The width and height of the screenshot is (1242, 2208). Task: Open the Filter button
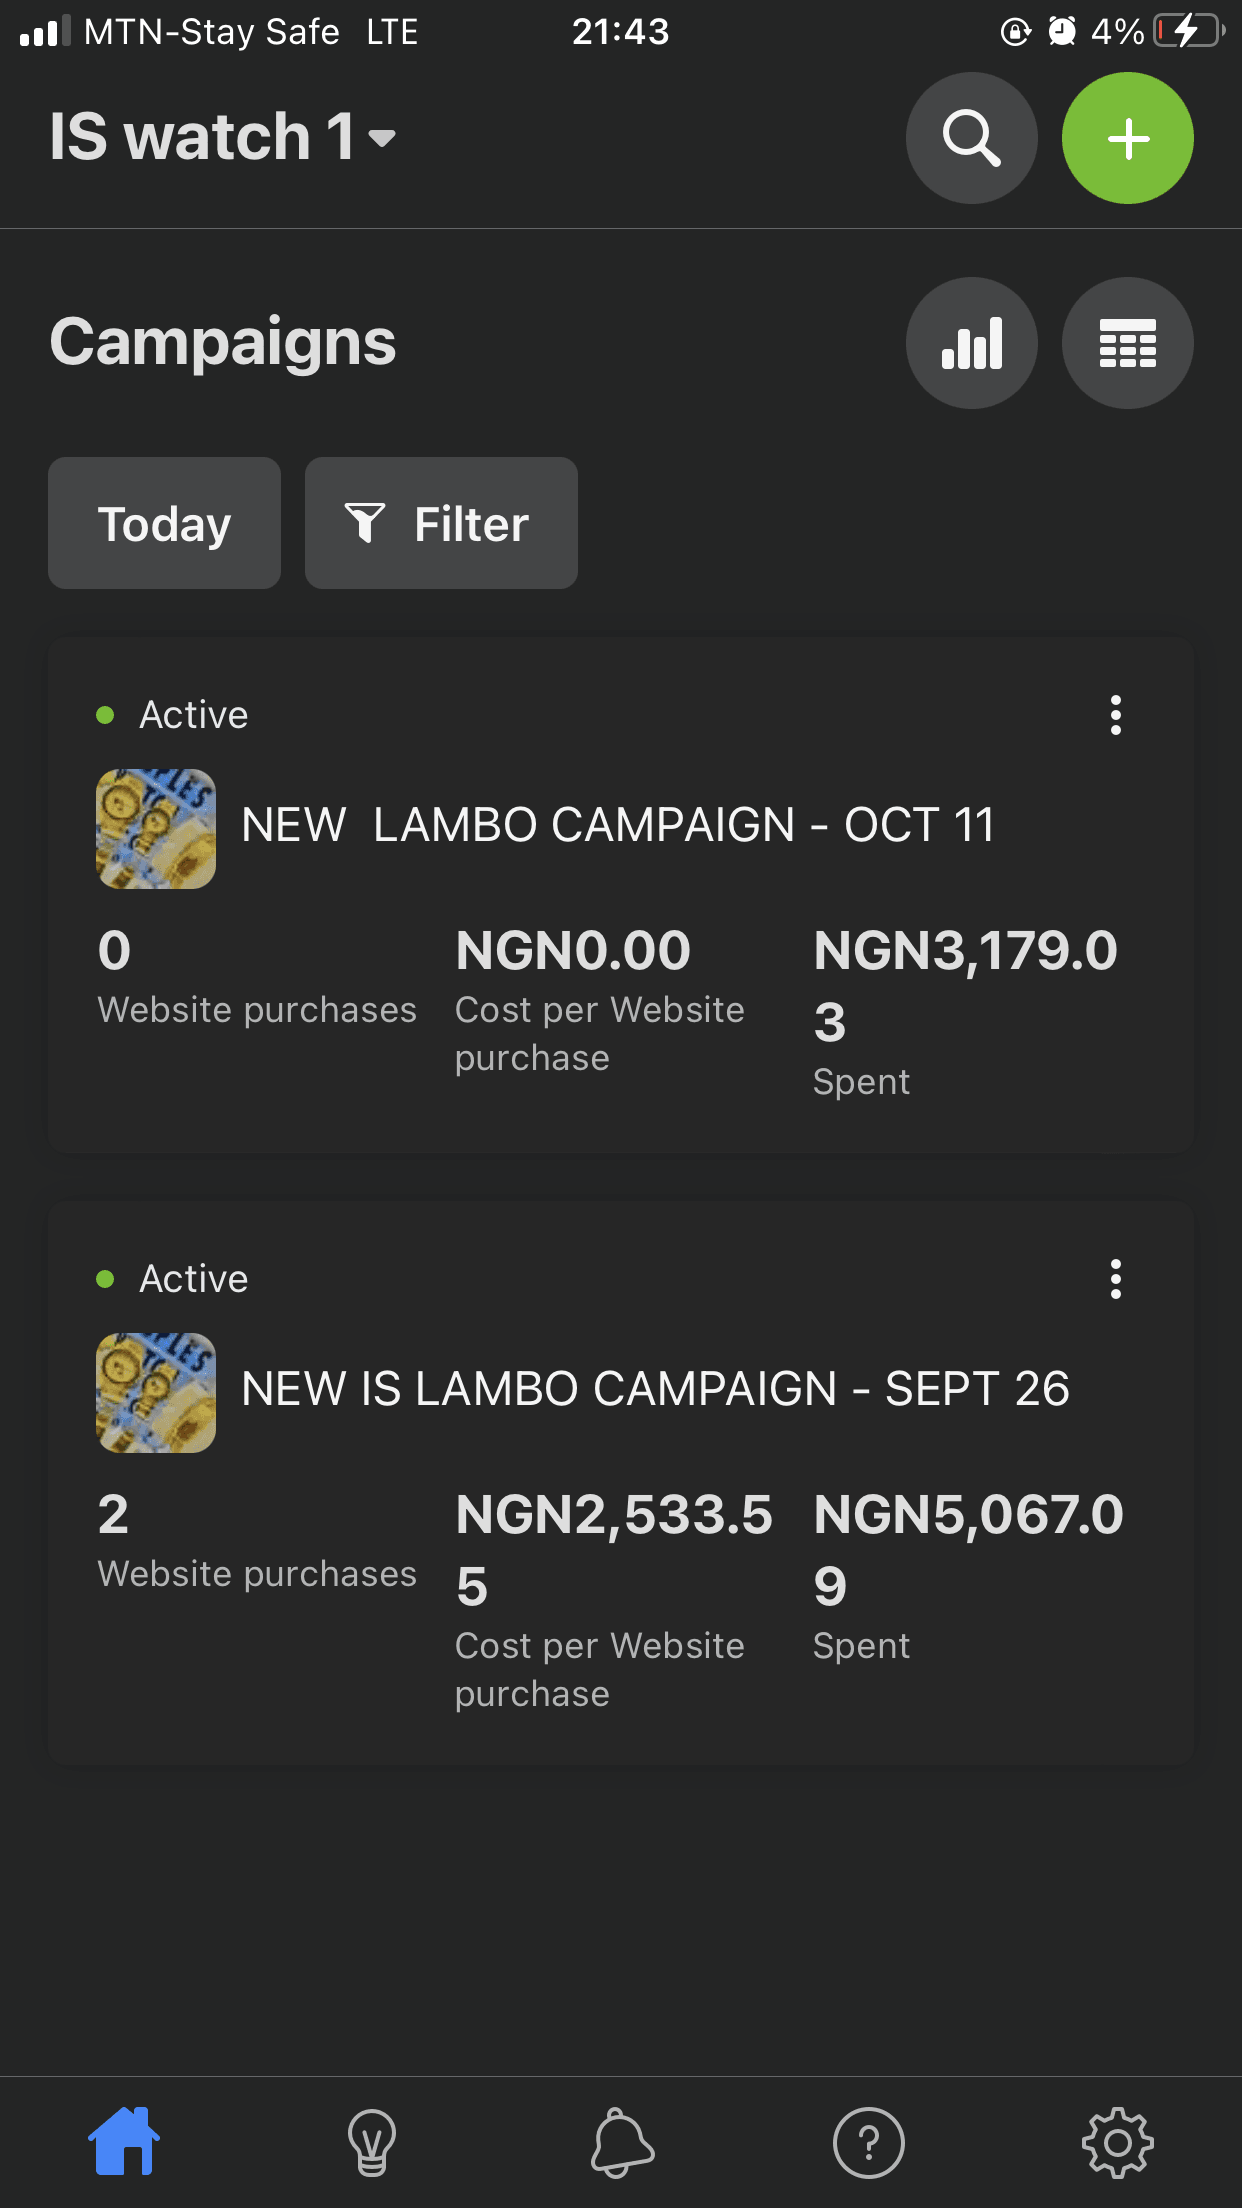point(441,523)
